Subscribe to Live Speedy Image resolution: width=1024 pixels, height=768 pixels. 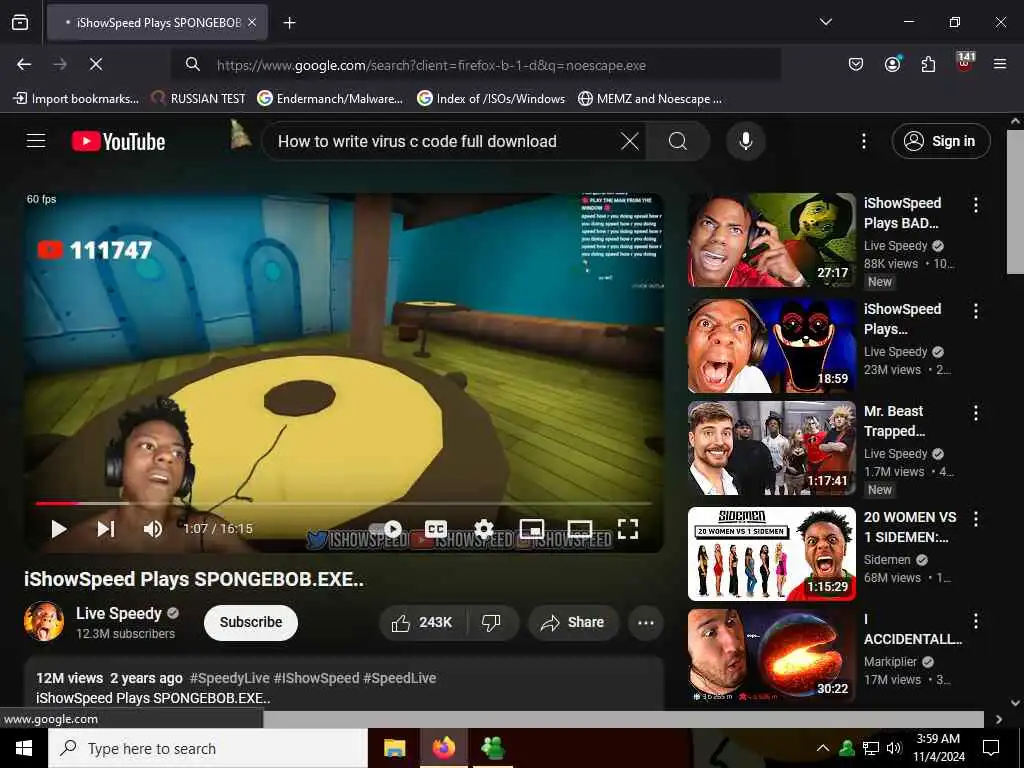pyautogui.click(x=251, y=622)
